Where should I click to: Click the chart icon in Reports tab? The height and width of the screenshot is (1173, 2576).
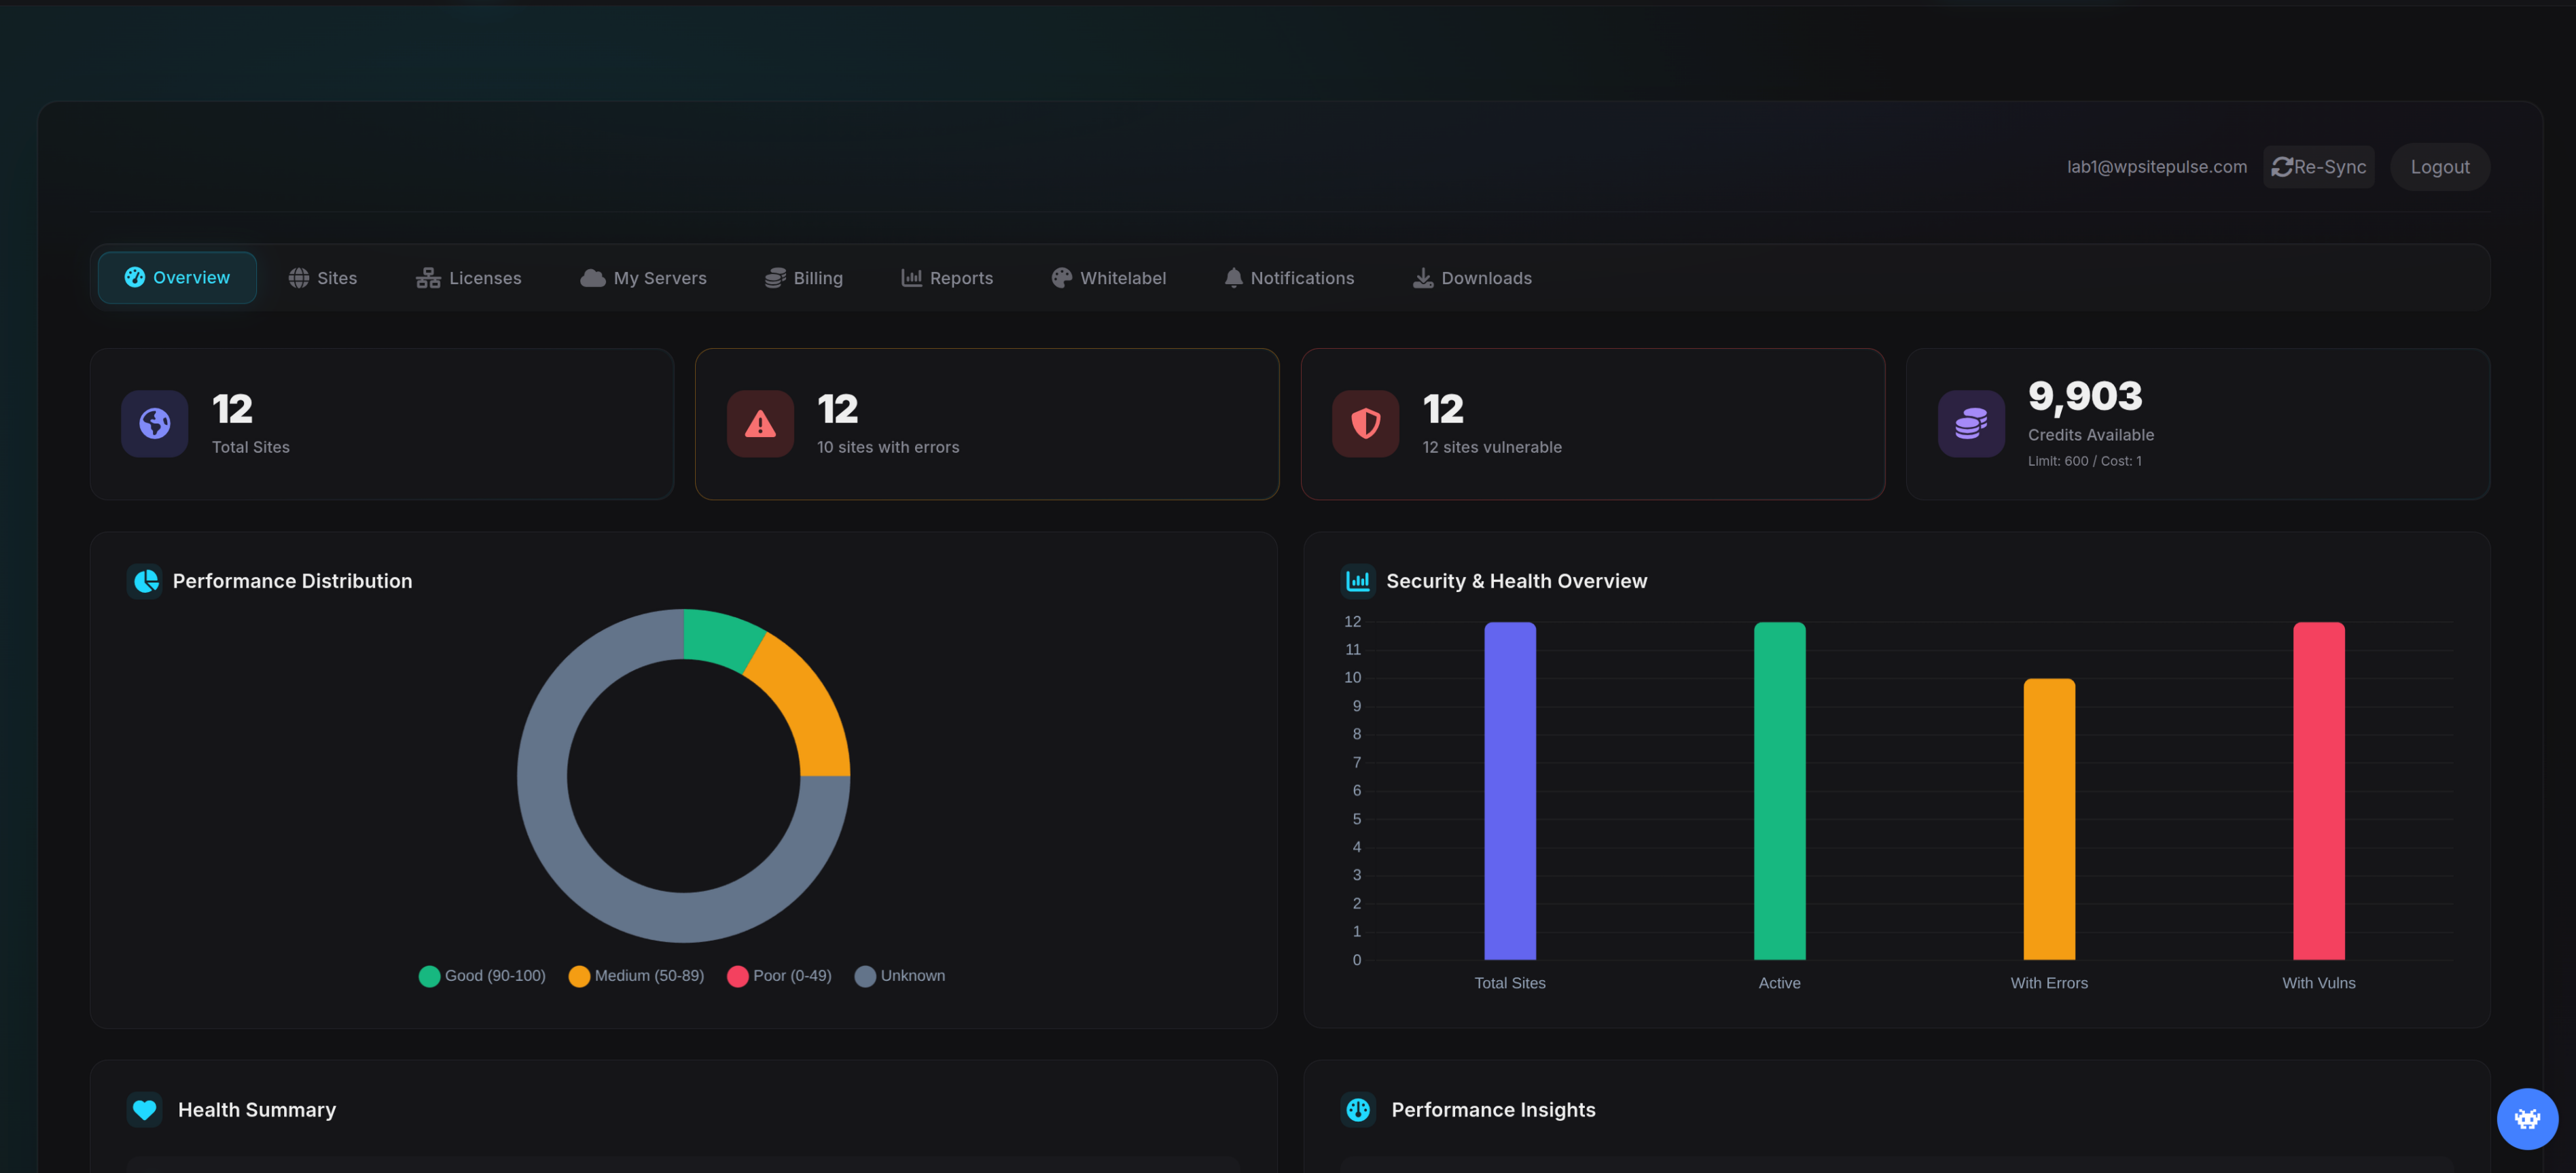(x=911, y=278)
